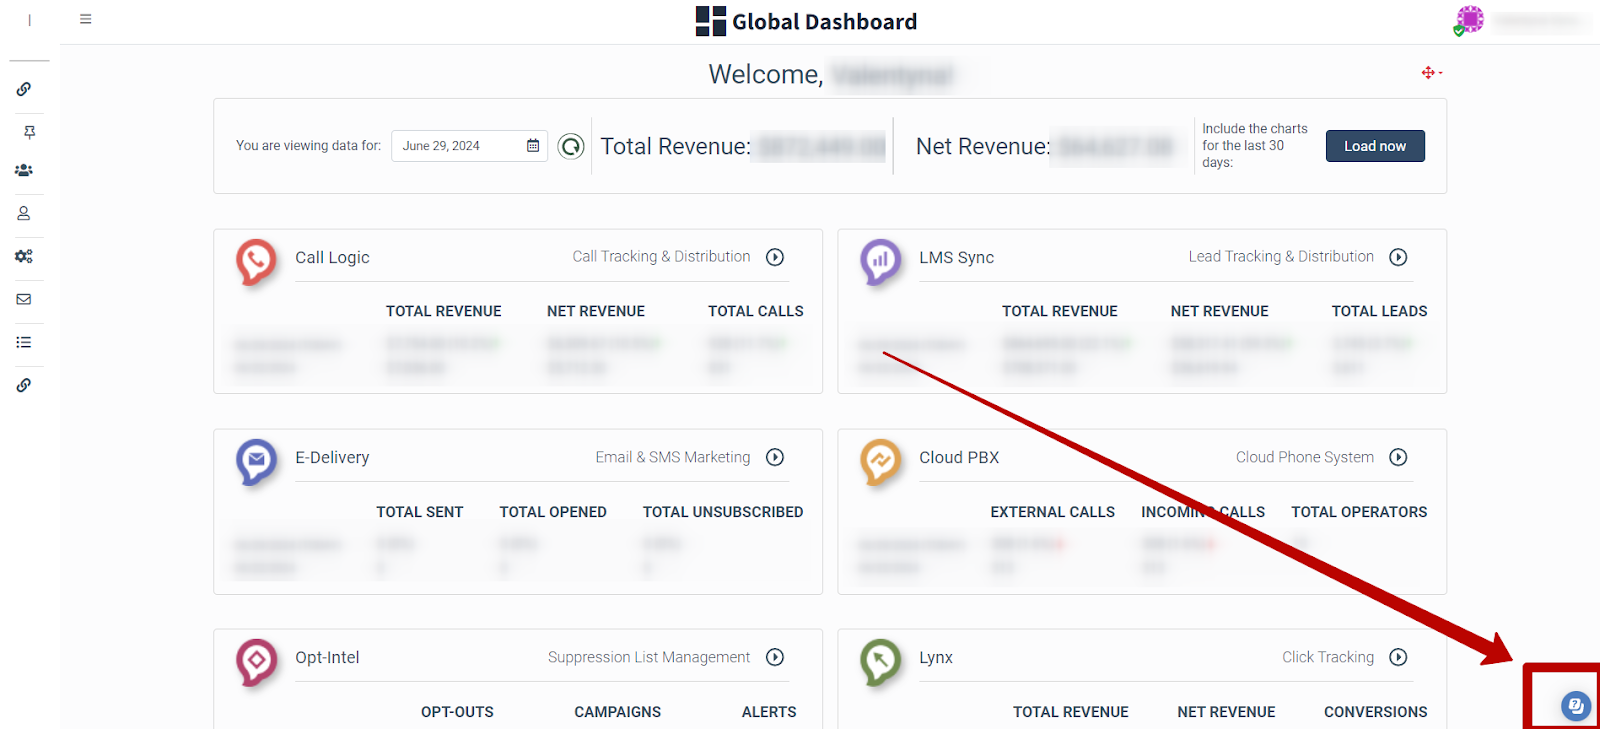
Task: Open the user avatar account menu
Action: [x=1469, y=20]
